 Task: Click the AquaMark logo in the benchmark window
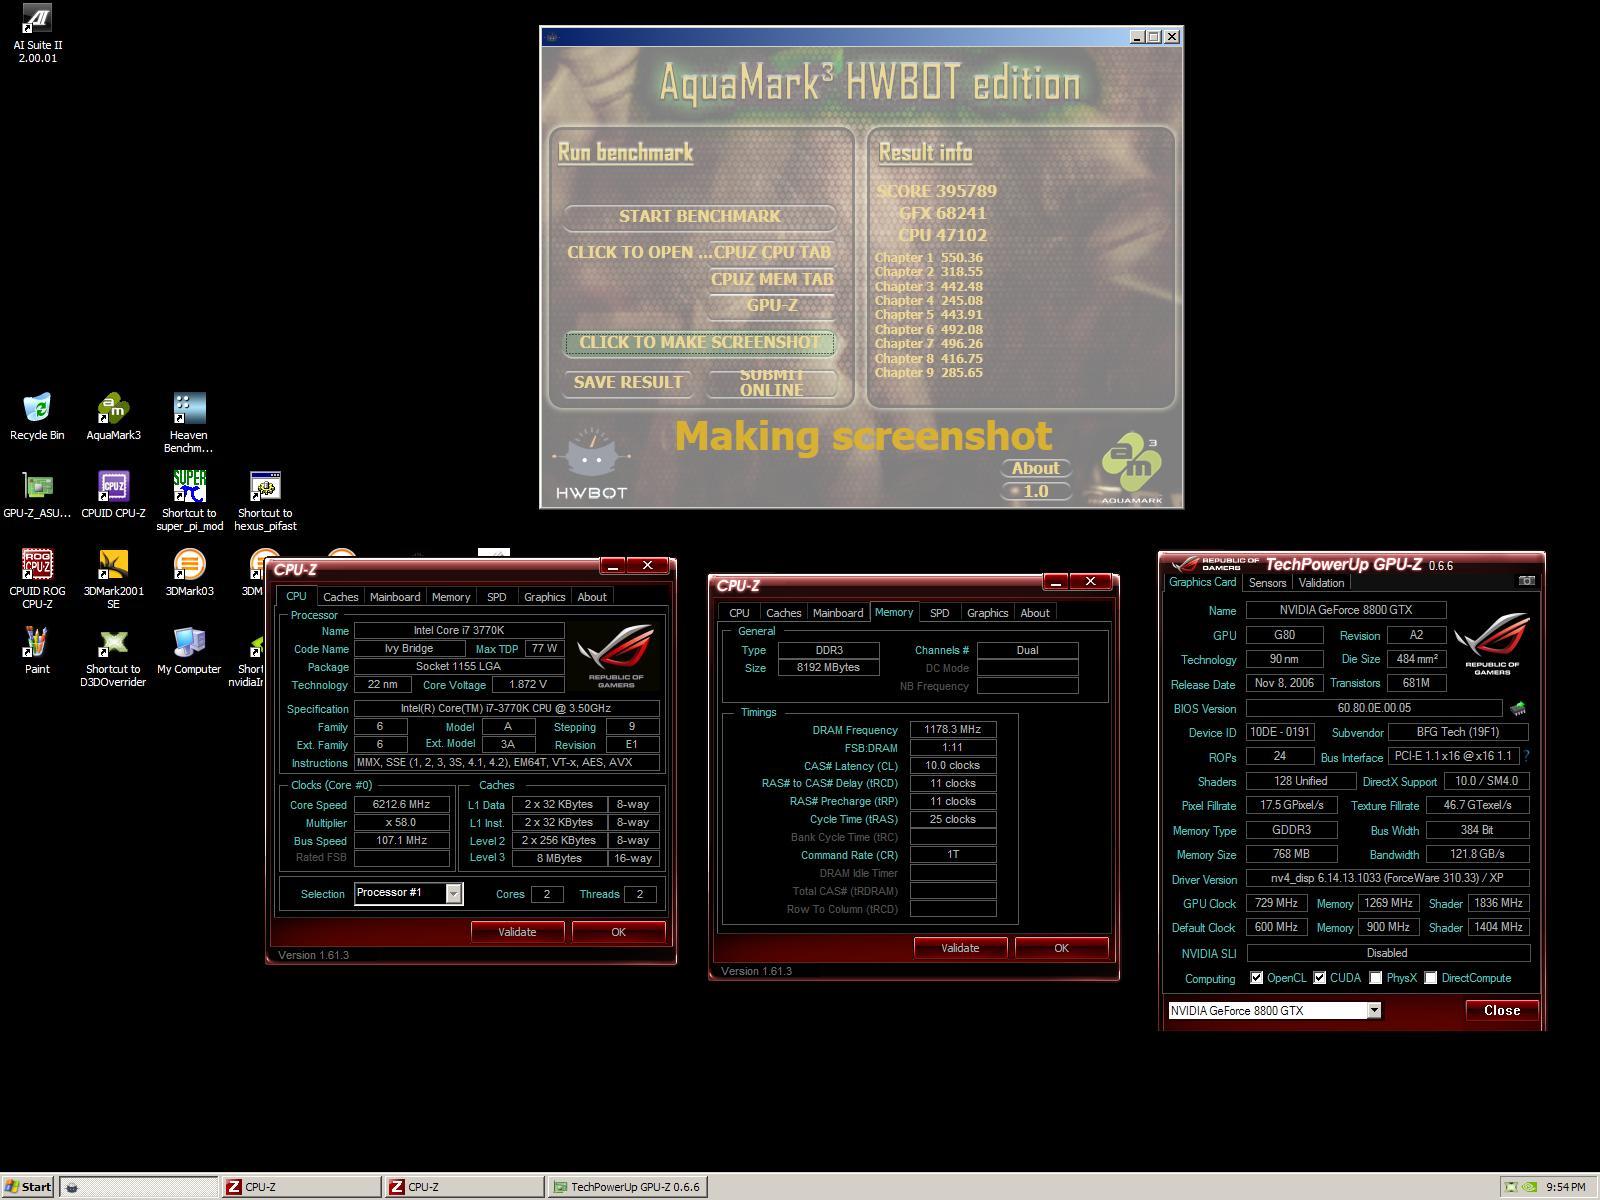click(x=1132, y=468)
